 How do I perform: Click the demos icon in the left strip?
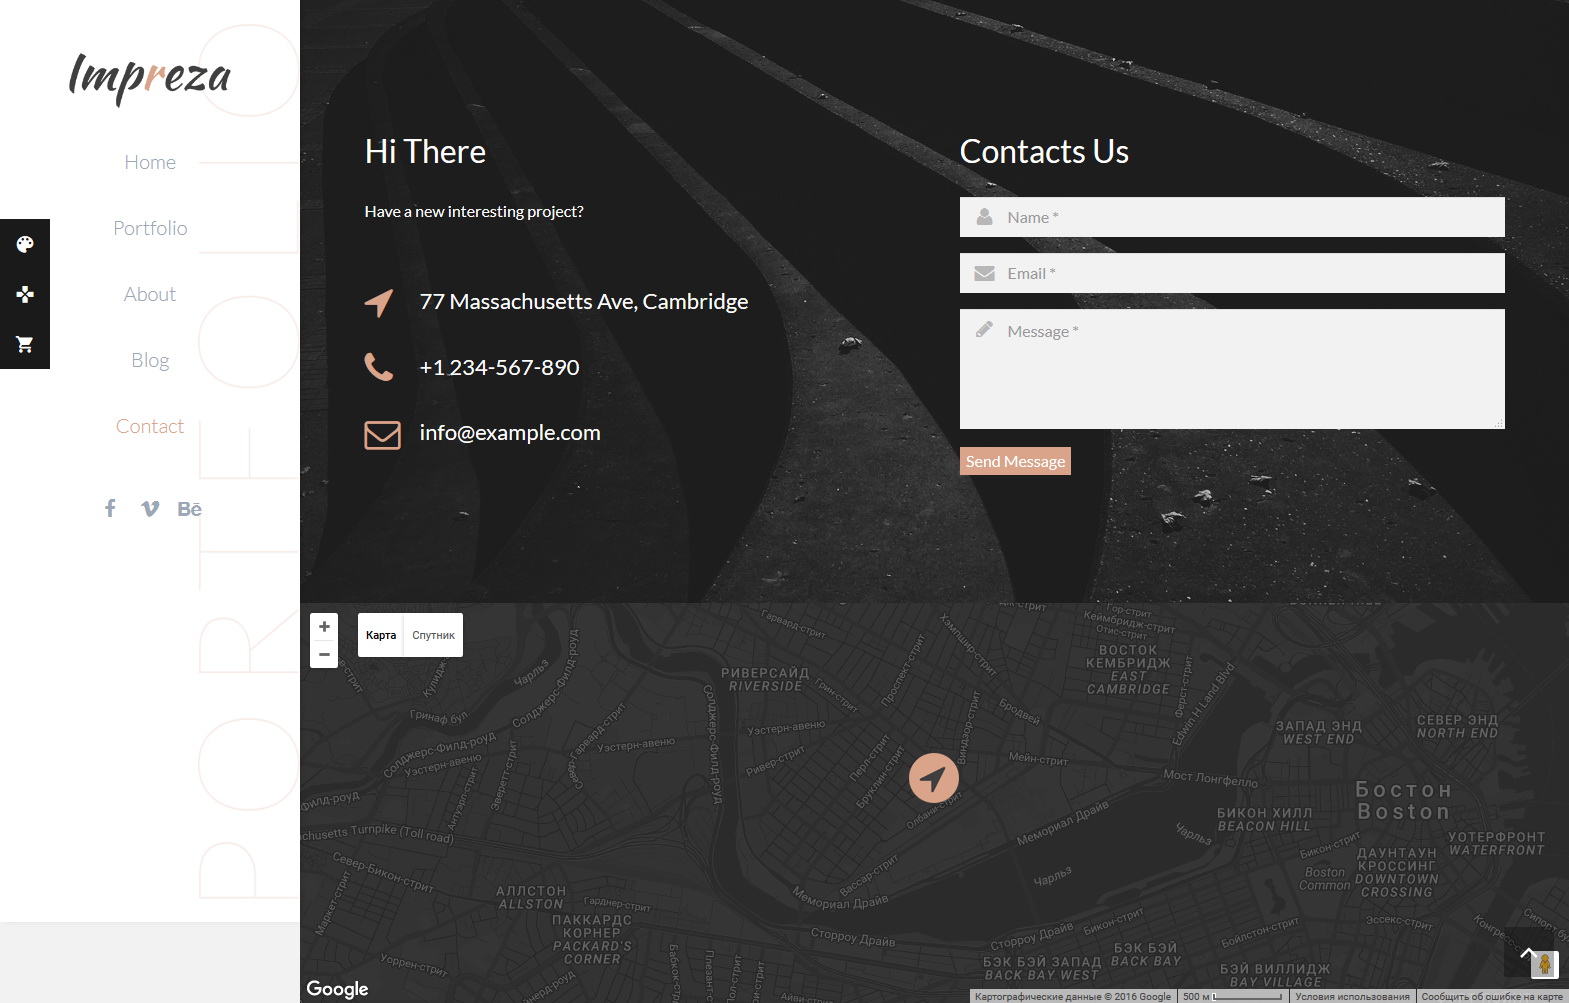(25, 294)
